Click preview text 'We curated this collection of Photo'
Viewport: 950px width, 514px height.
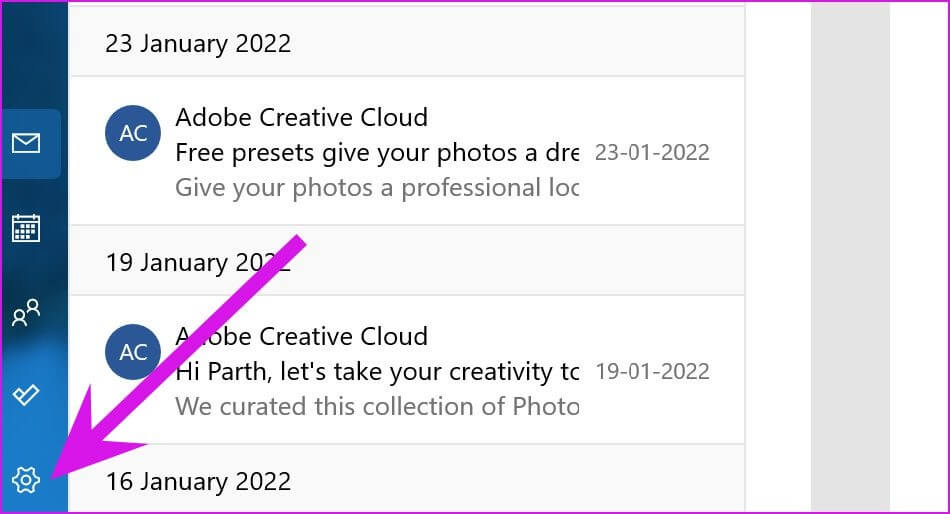point(377,406)
